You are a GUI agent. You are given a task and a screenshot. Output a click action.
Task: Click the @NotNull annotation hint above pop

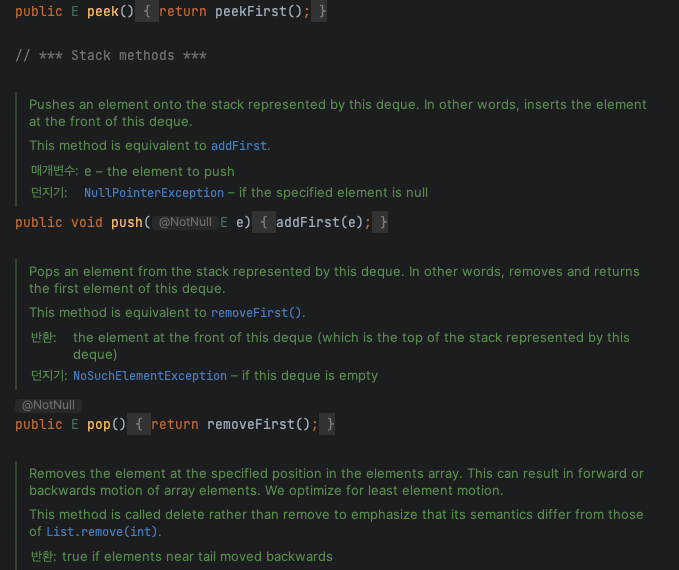(48, 405)
